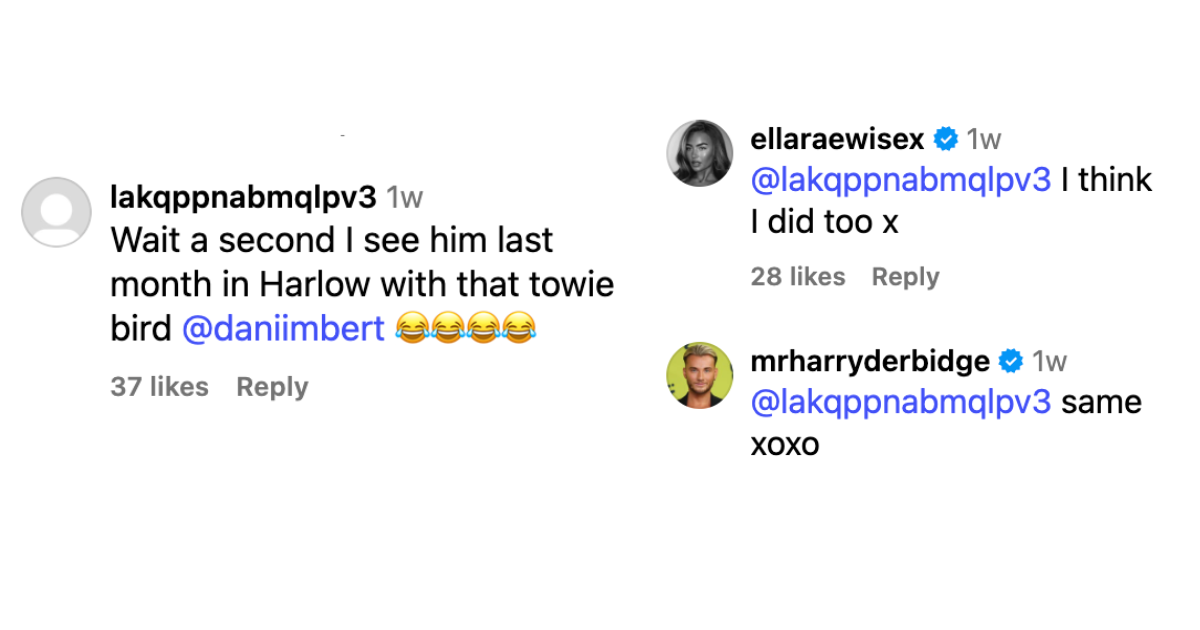Click verified badge next to mrharryderbidge
1200x630 pixels.
(1011, 361)
